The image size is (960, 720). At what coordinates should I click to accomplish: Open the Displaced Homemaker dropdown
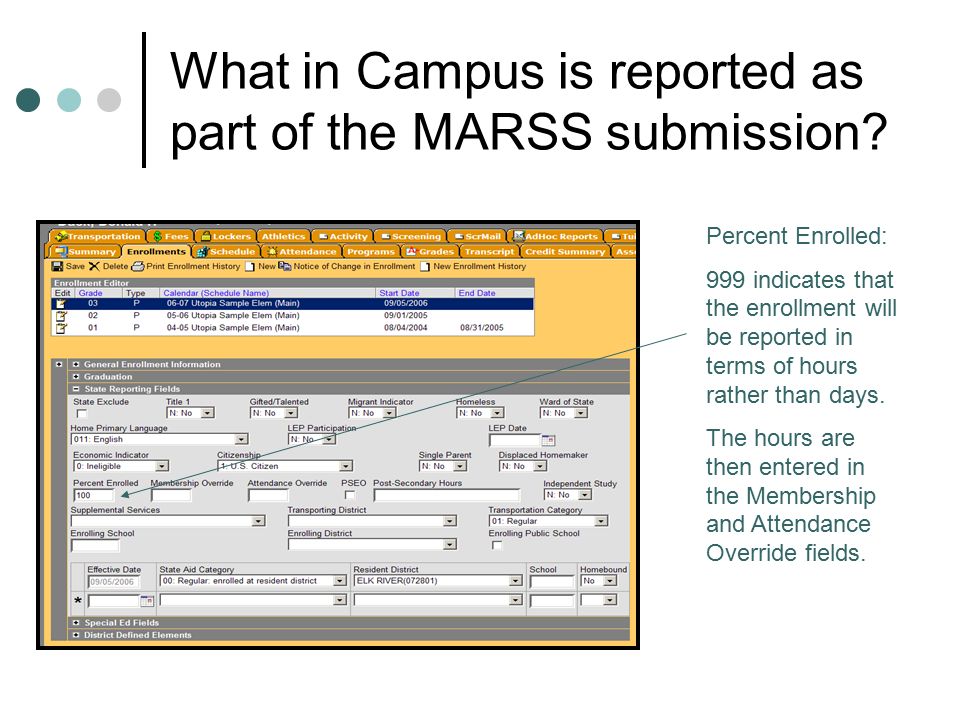(x=539, y=467)
